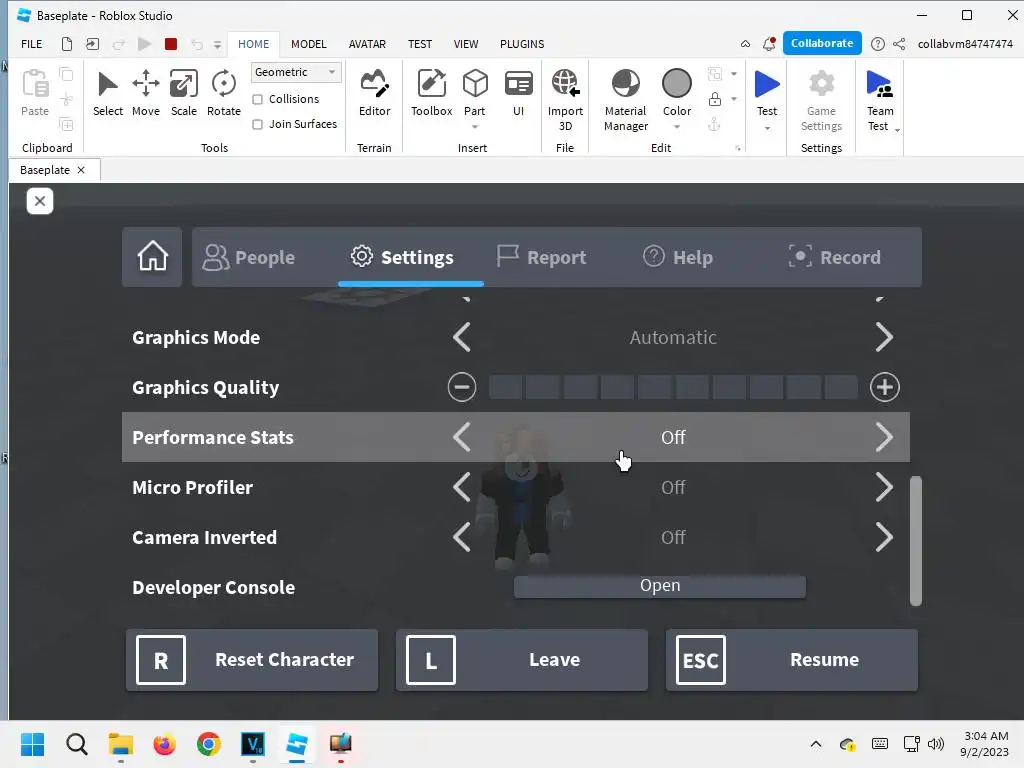Open notifications bell icon

(x=769, y=44)
